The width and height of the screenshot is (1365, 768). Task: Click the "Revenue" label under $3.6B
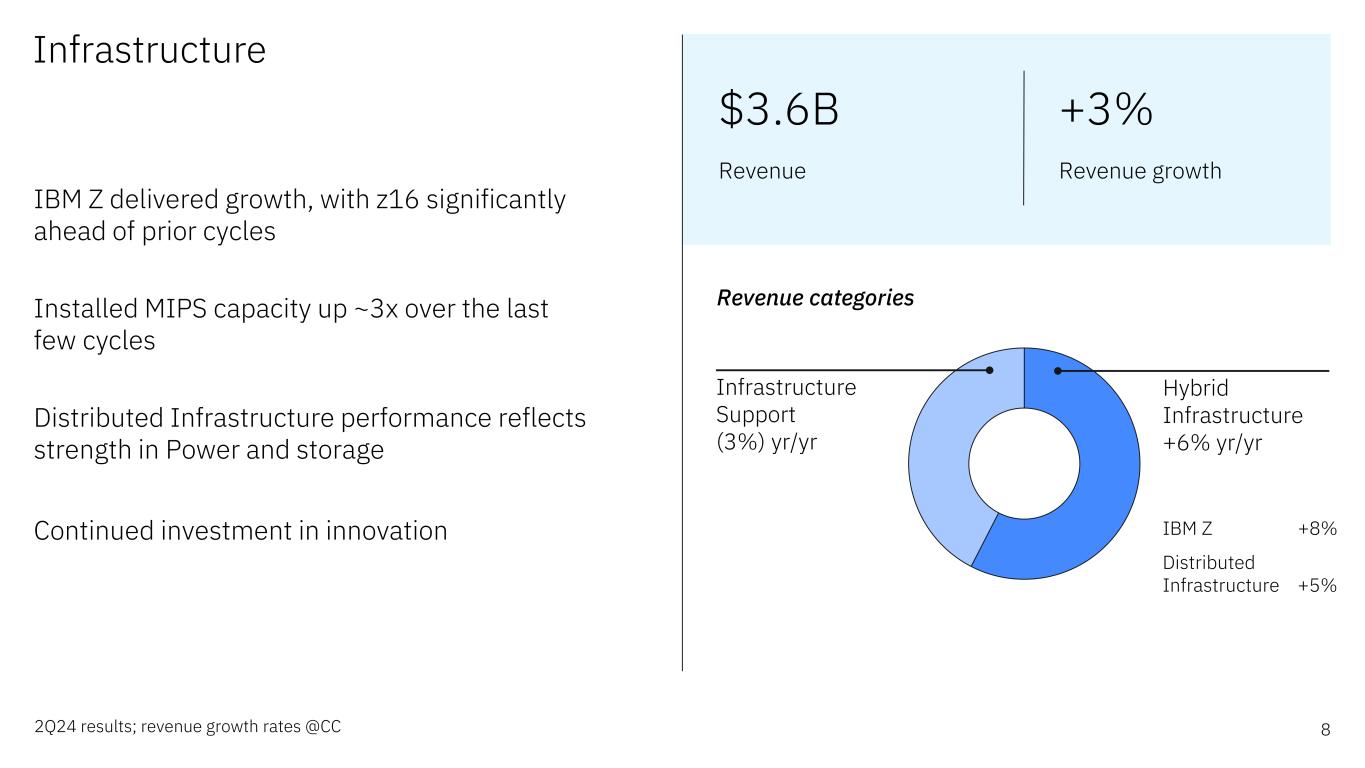point(762,171)
